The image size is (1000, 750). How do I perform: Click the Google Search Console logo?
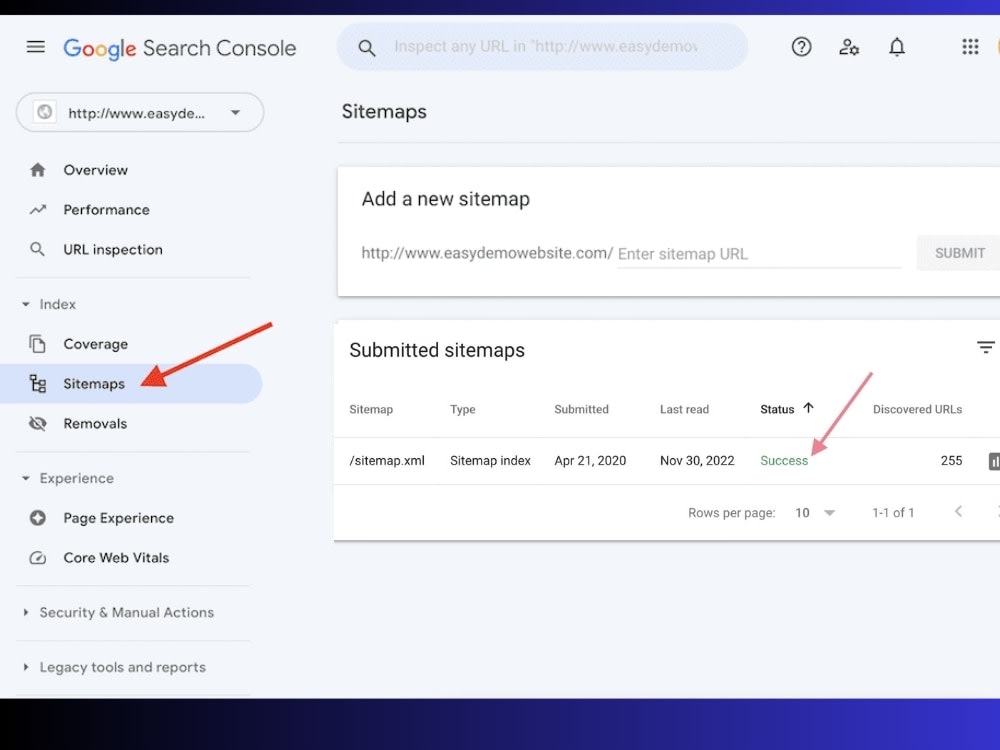(x=179, y=48)
